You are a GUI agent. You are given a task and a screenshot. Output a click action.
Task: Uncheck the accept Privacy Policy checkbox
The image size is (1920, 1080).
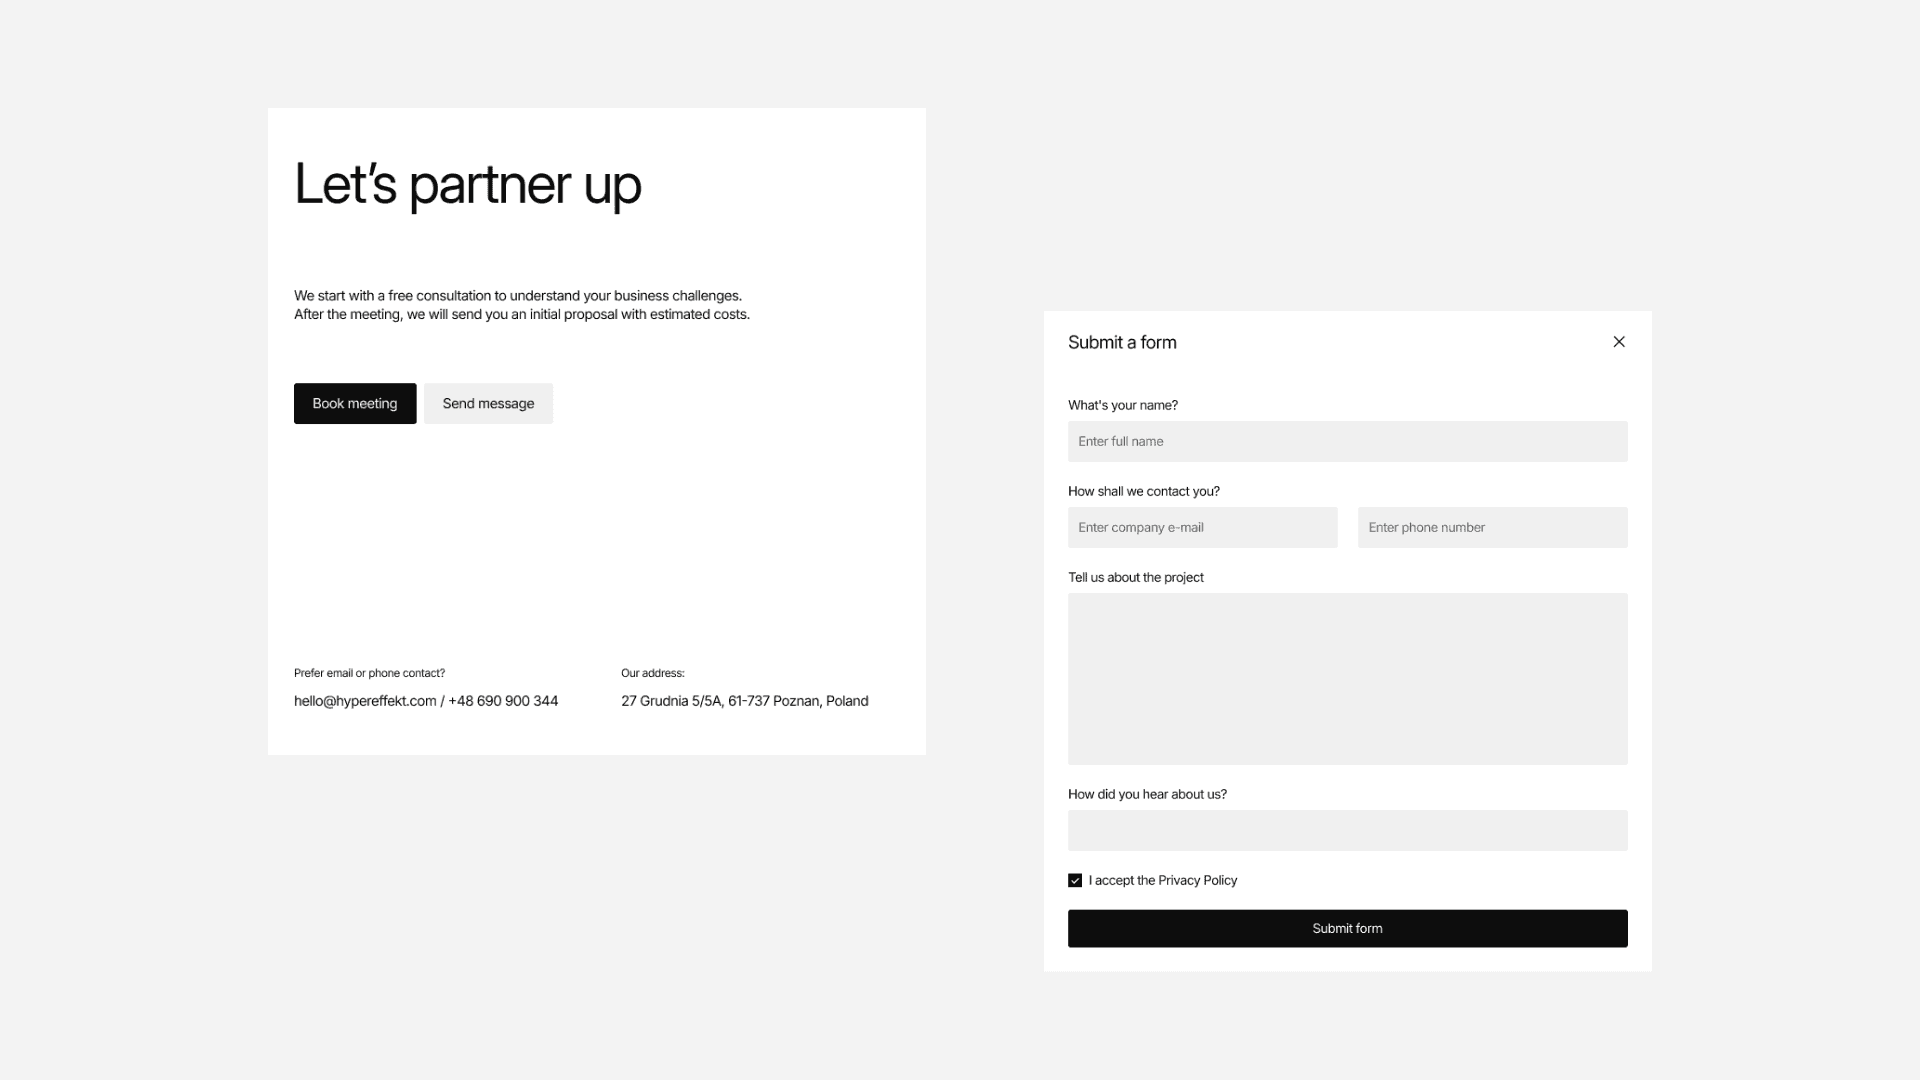click(x=1075, y=881)
